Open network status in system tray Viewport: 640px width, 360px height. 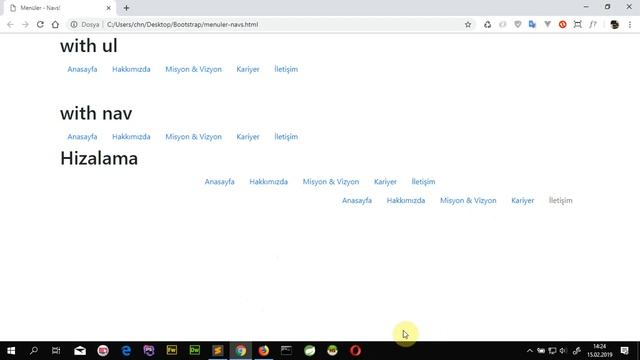[552, 351]
